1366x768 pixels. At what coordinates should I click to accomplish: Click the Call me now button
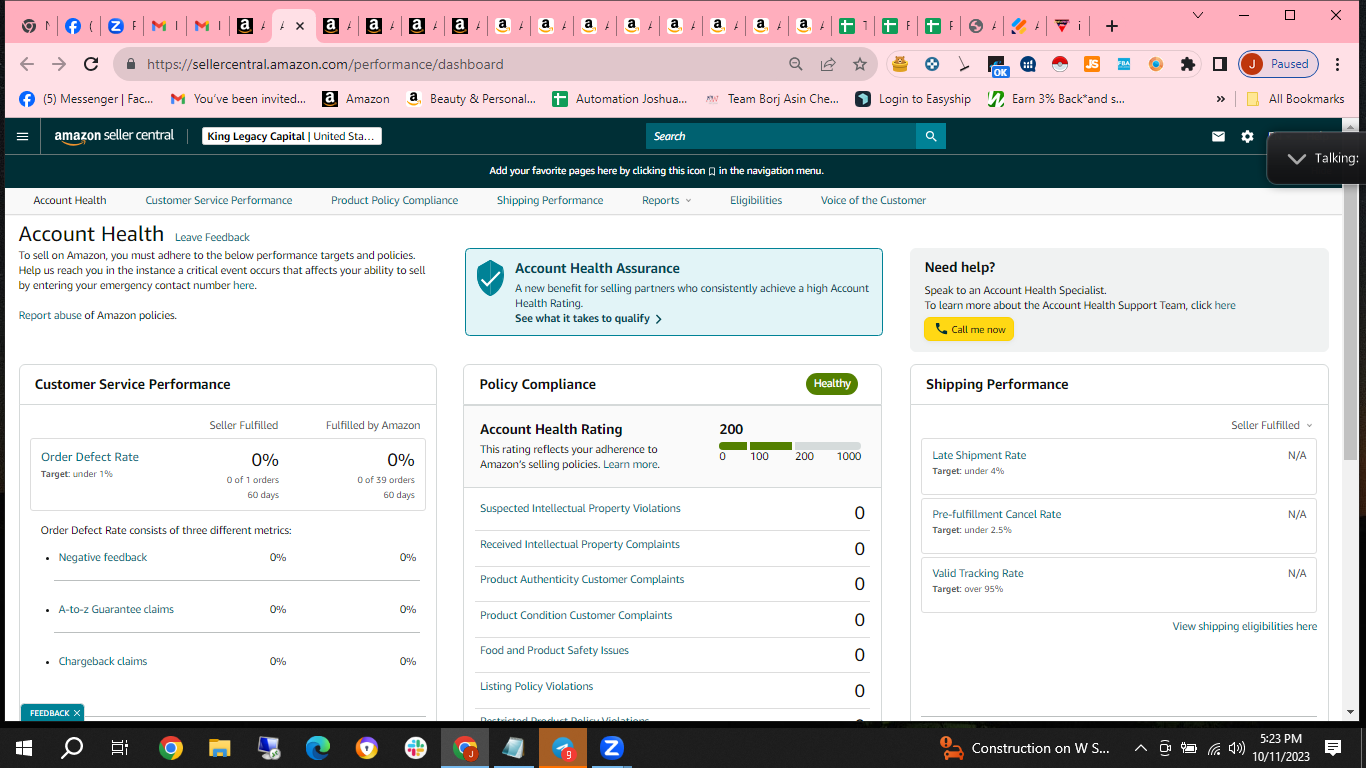(x=969, y=329)
